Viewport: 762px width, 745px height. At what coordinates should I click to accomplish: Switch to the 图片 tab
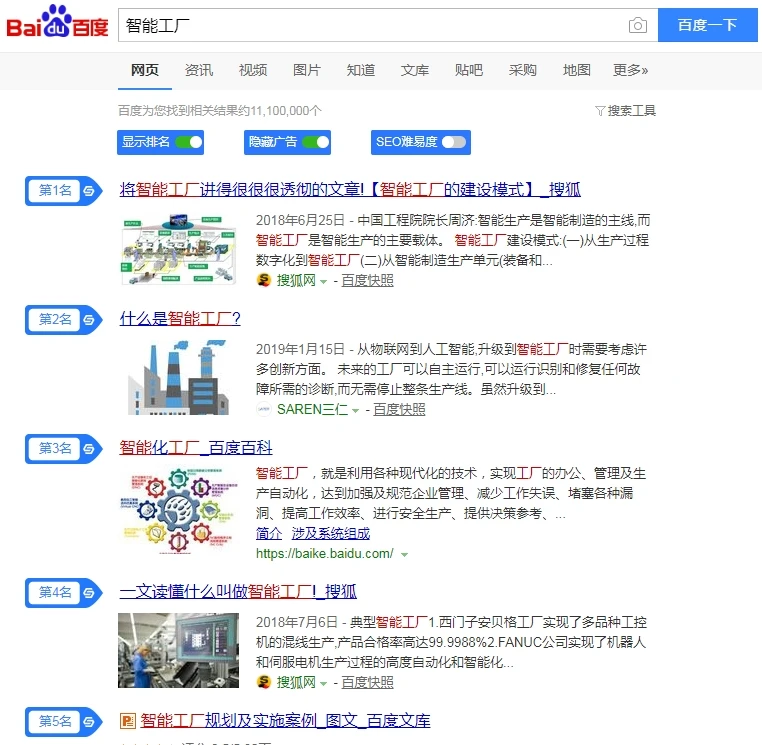pyautogui.click(x=307, y=70)
